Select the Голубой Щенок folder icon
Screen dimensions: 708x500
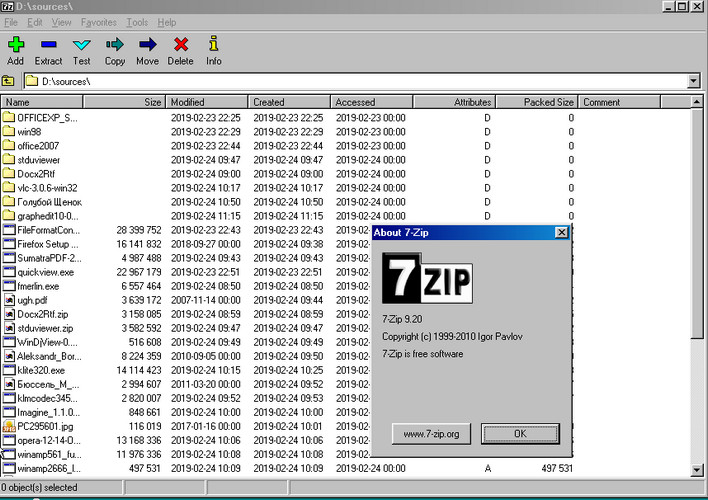tap(8, 201)
